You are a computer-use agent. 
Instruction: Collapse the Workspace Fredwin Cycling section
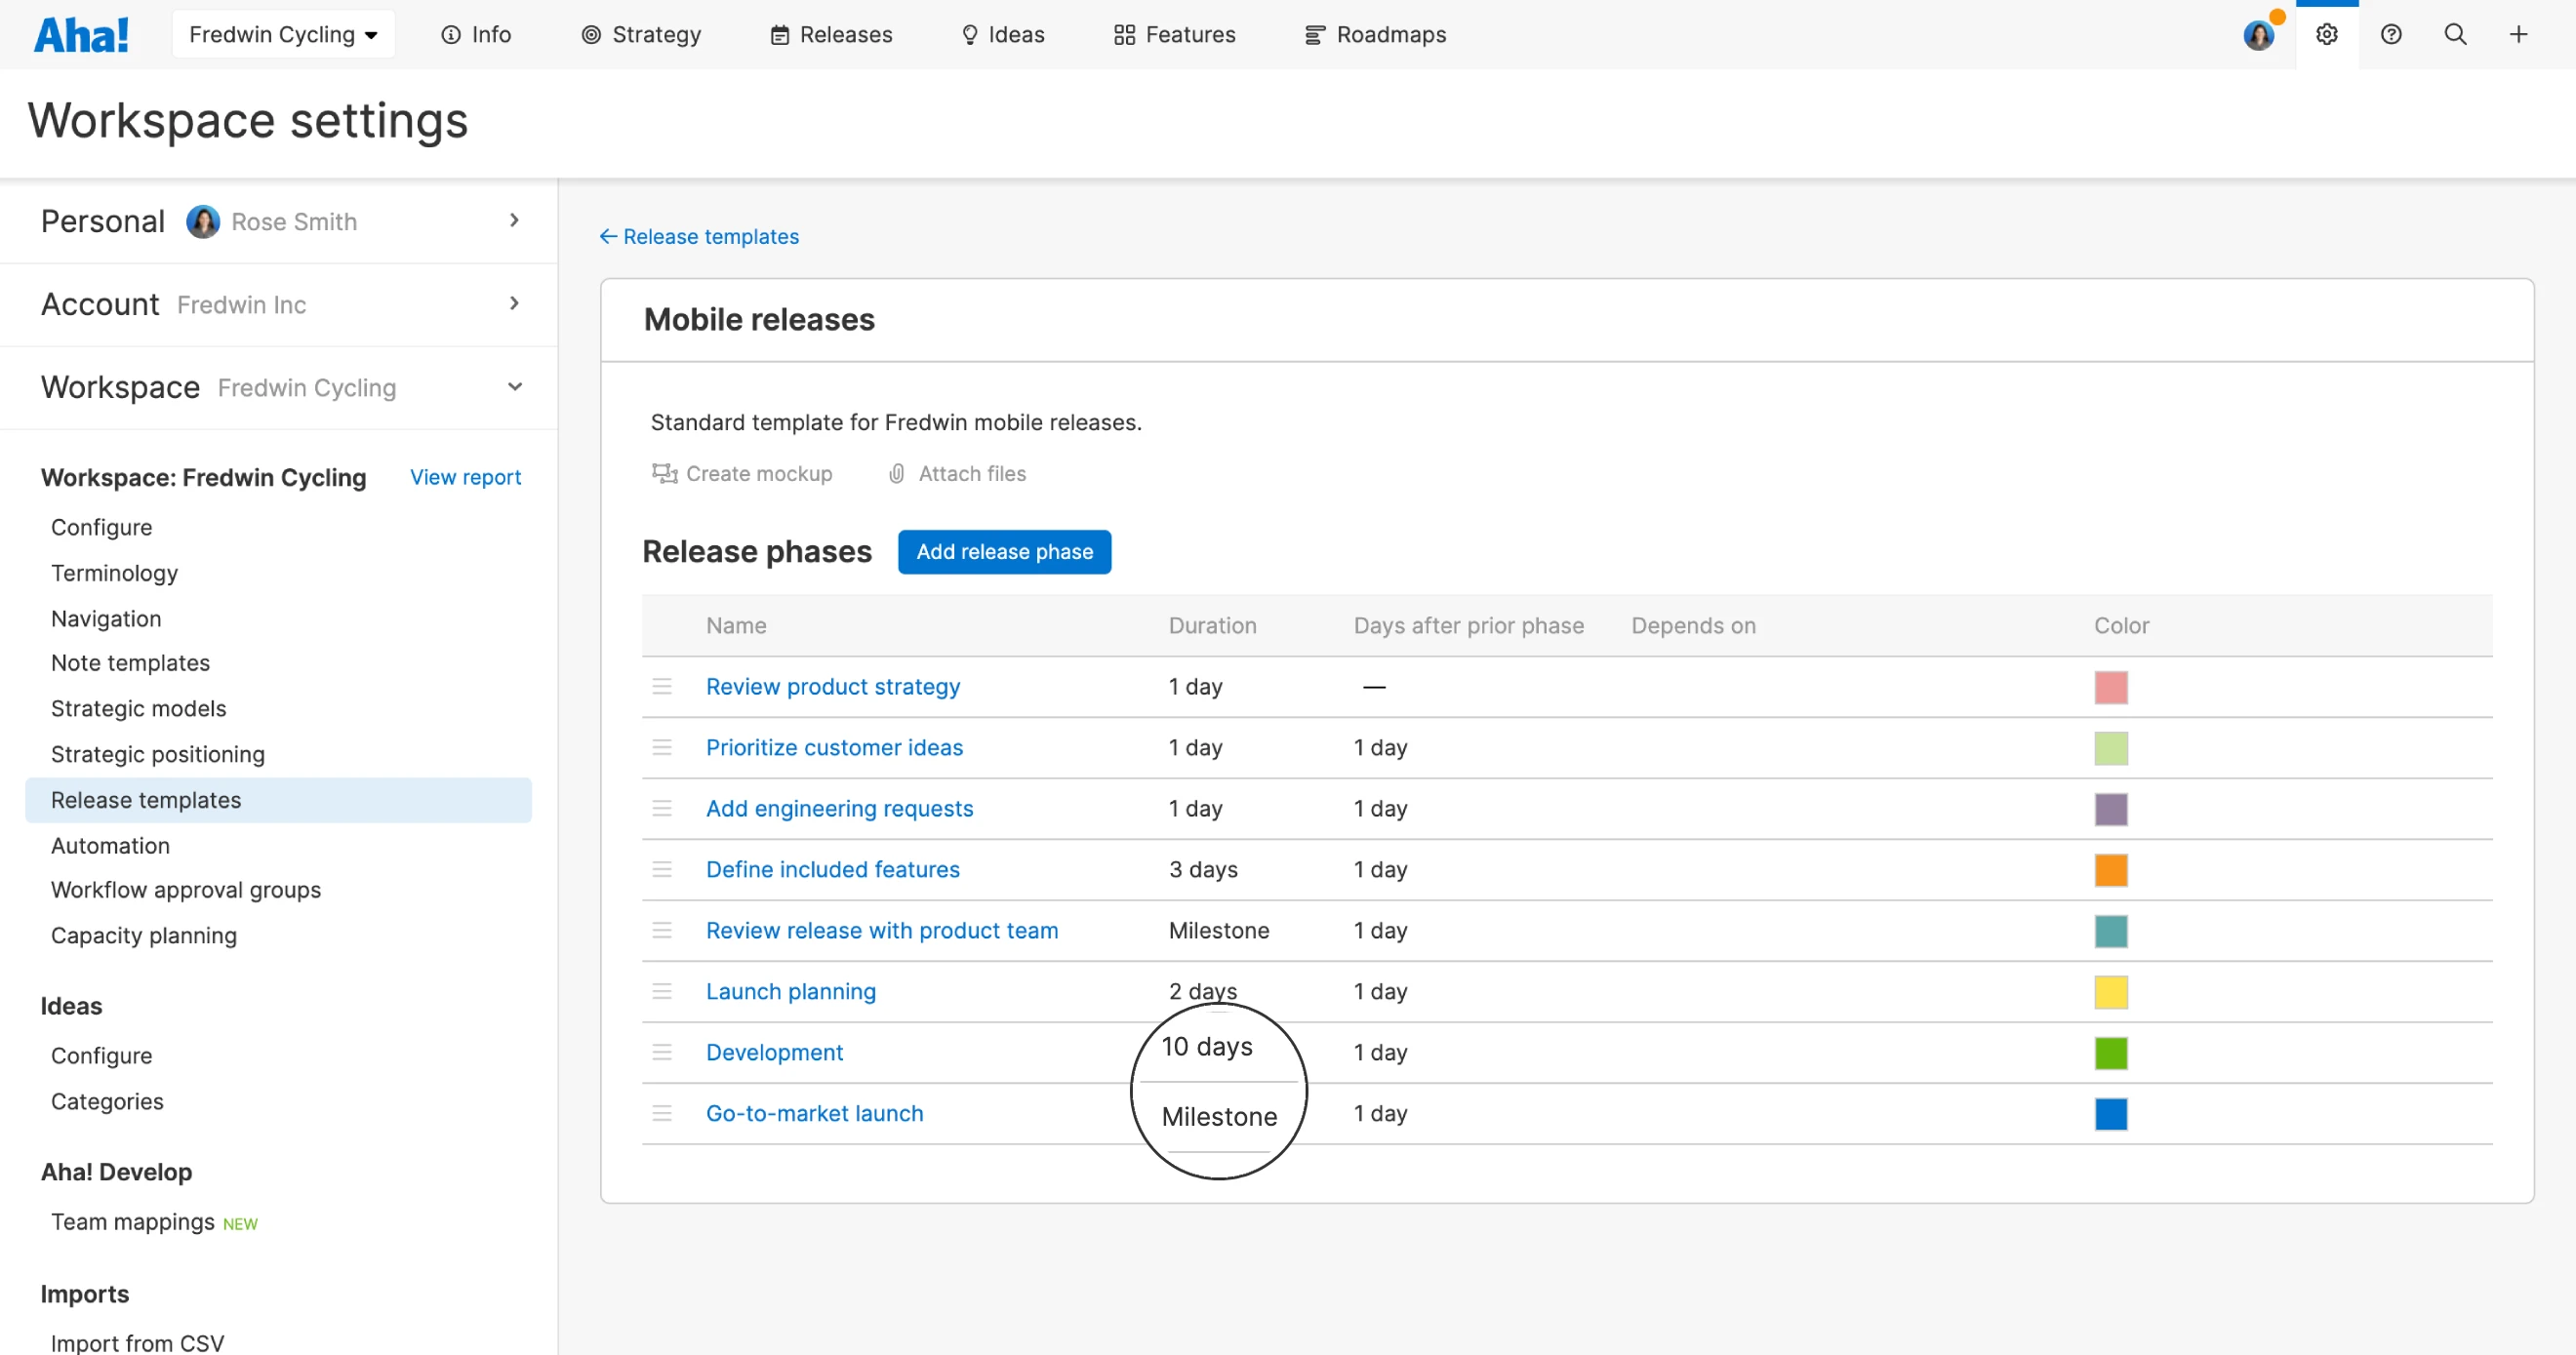pyautogui.click(x=514, y=386)
